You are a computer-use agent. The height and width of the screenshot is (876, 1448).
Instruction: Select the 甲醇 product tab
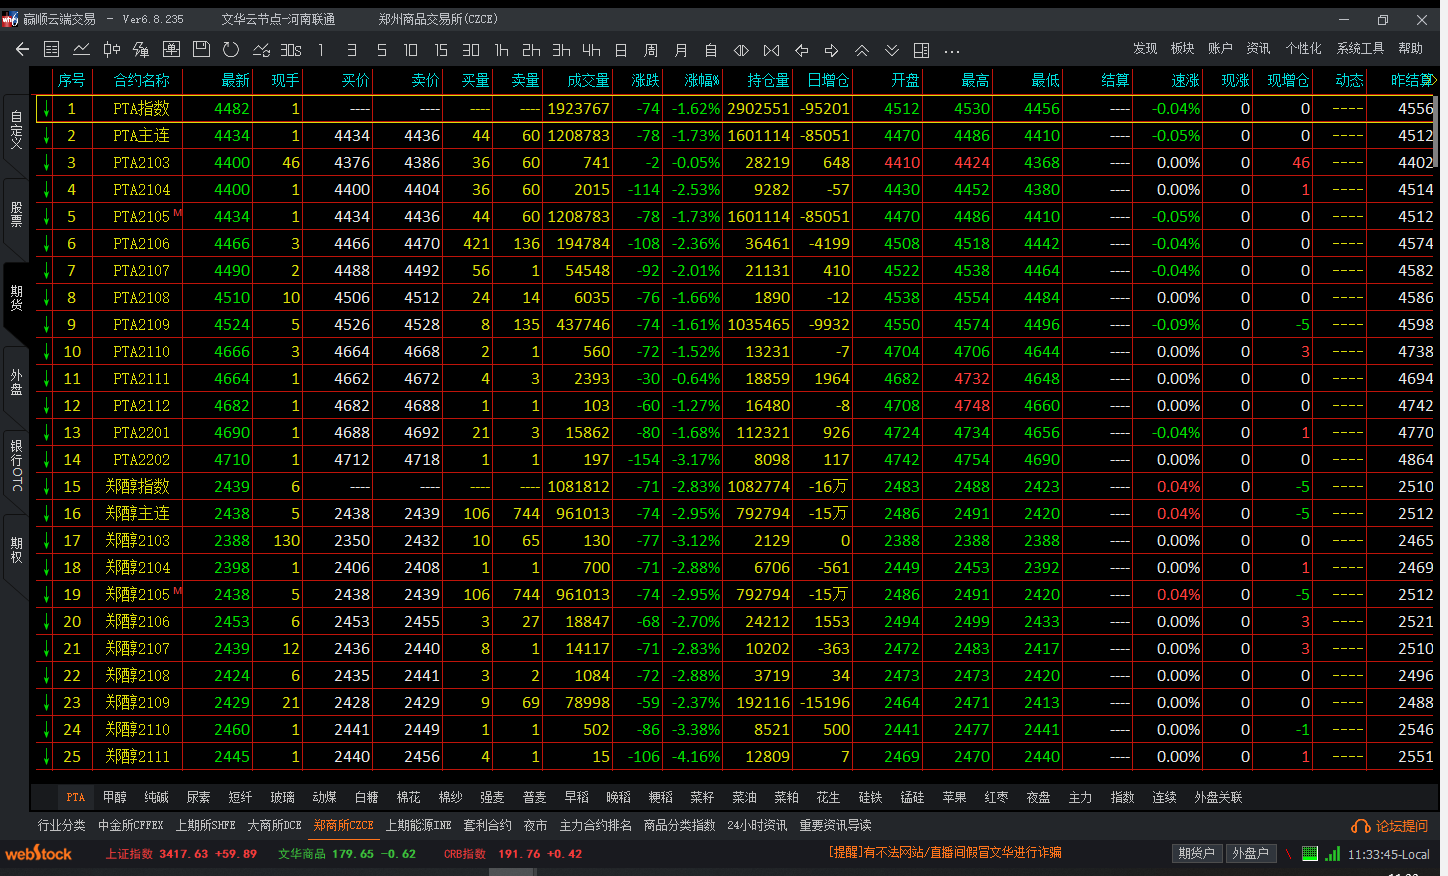pyautogui.click(x=115, y=797)
